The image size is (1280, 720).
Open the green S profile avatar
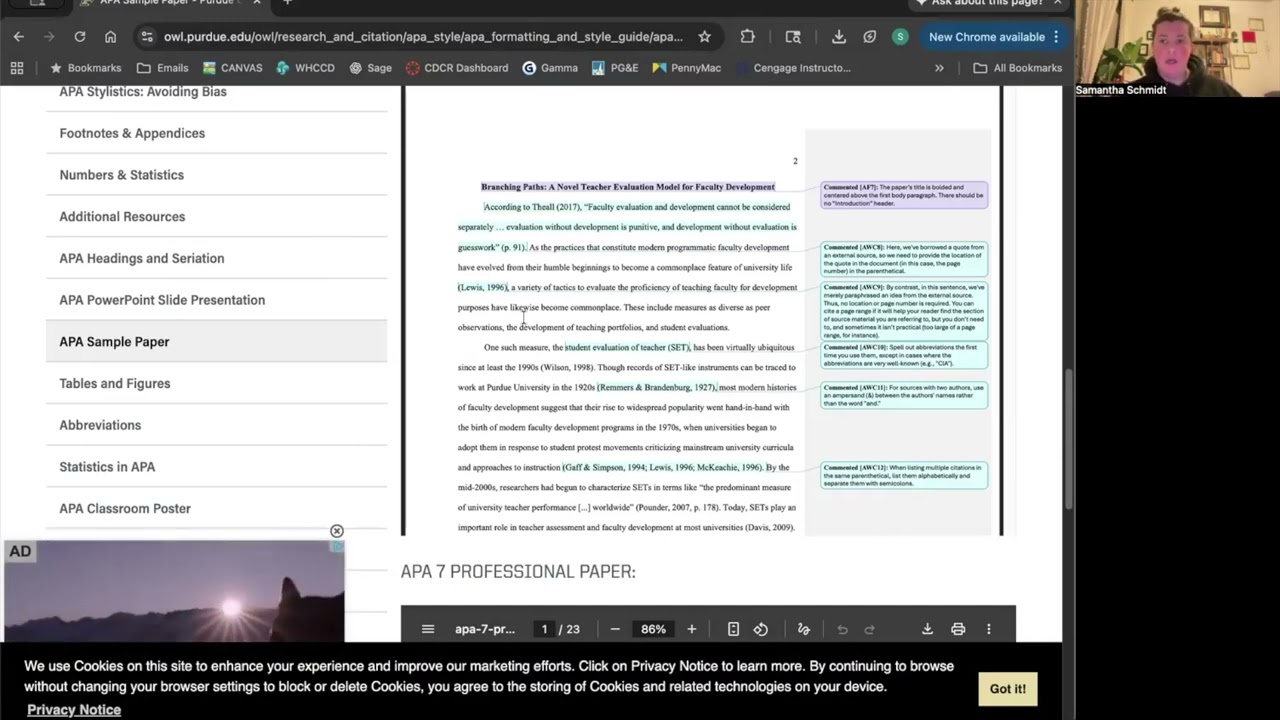900,37
